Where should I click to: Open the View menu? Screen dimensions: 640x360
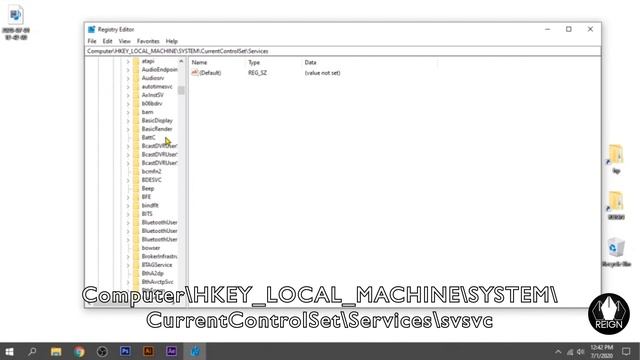click(x=124, y=41)
